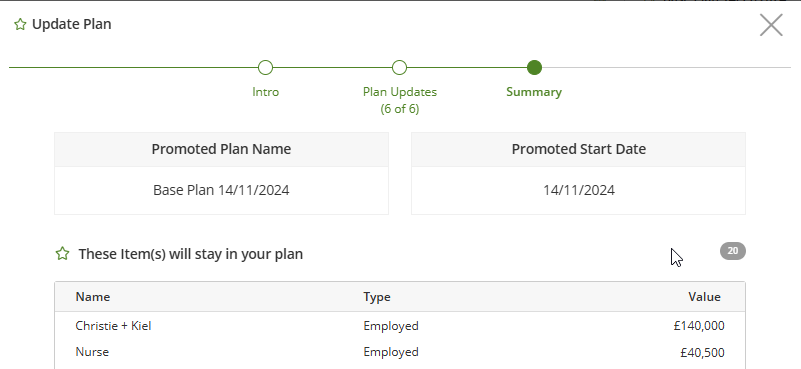Click the star icon next to These Item(s)
The height and width of the screenshot is (369, 801).
coord(62,253)
